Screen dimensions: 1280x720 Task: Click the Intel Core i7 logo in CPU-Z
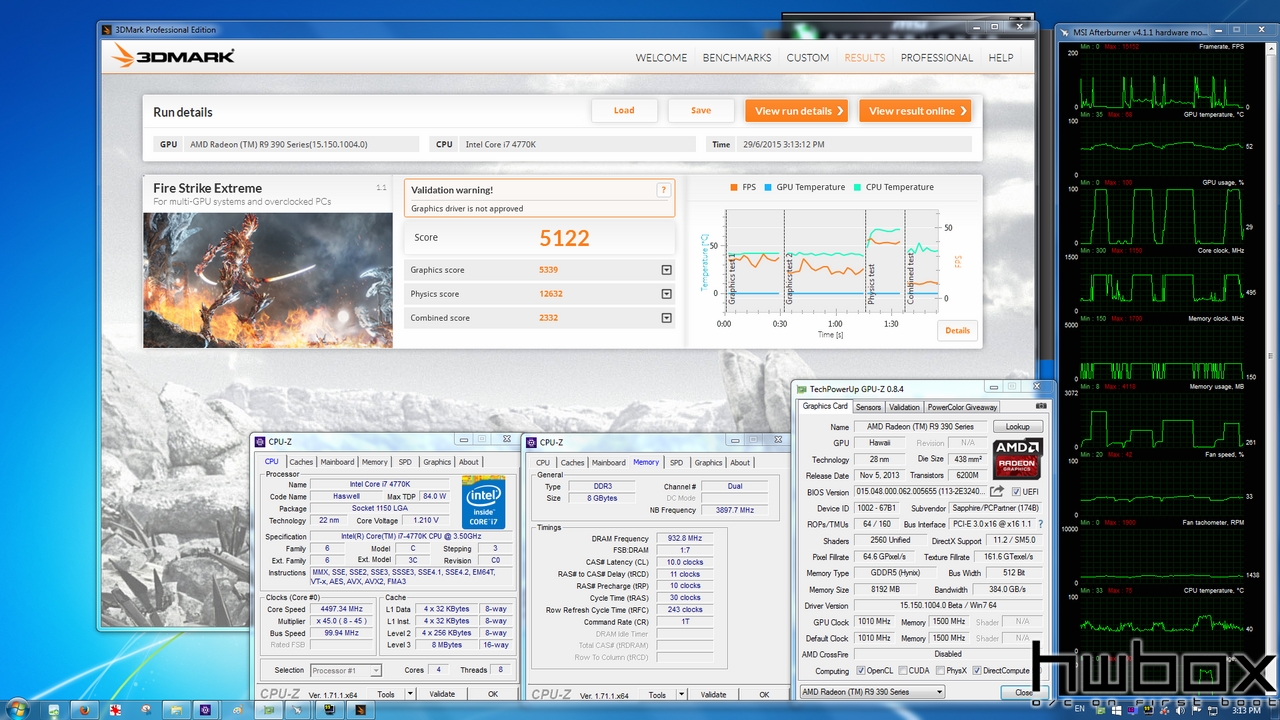pyautogui.click(x=483, y=503)
